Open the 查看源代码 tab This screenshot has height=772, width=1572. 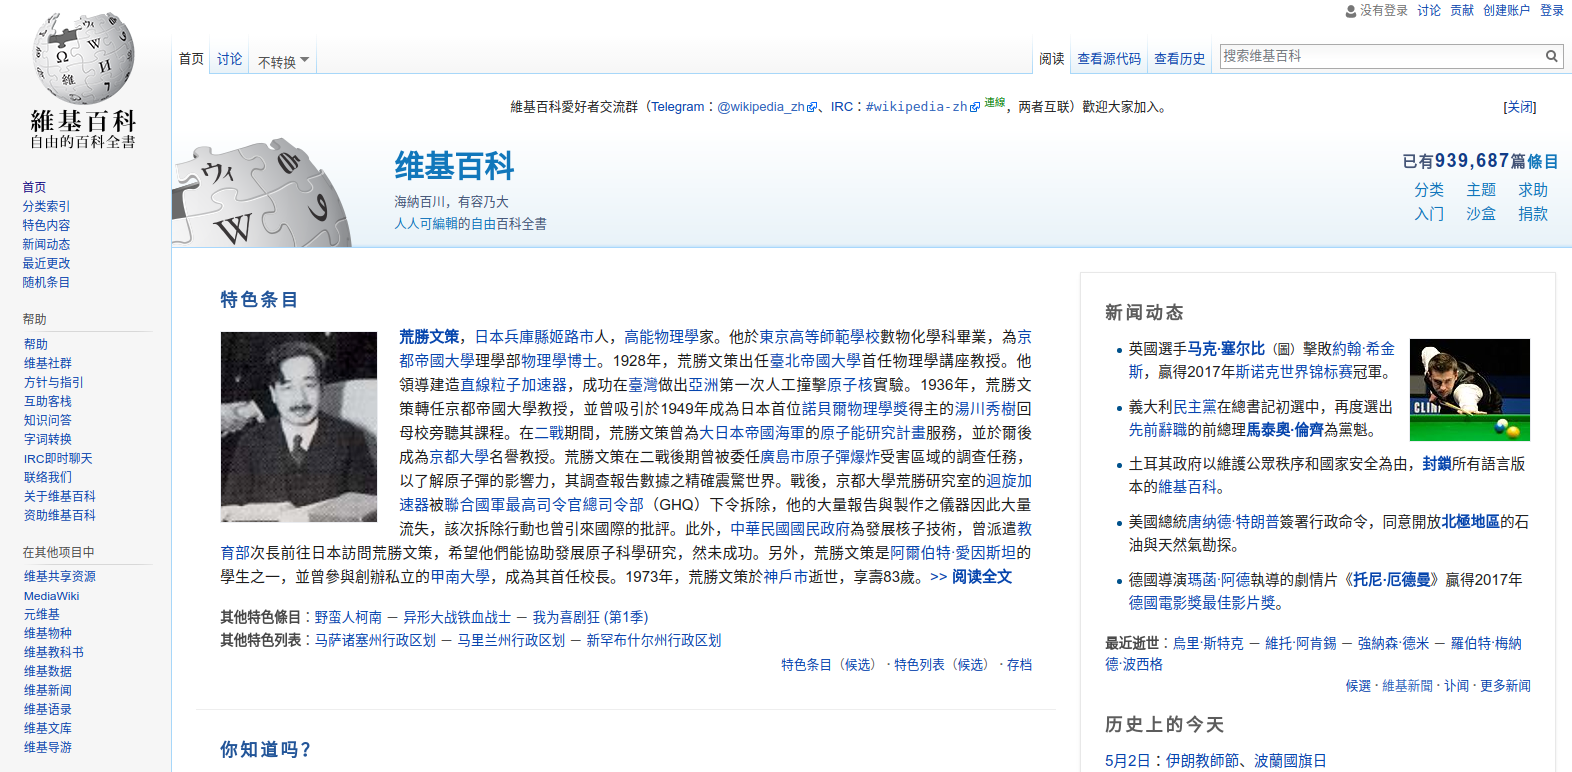[x=1108, y=59]
